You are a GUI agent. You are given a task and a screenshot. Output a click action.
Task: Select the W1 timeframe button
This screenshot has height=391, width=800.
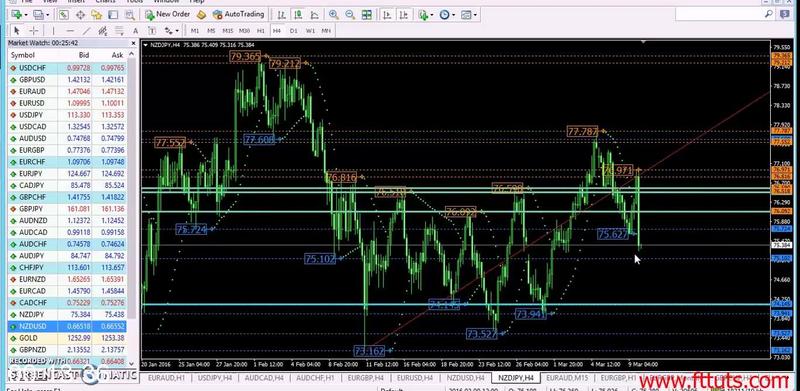tap(310, 31)
